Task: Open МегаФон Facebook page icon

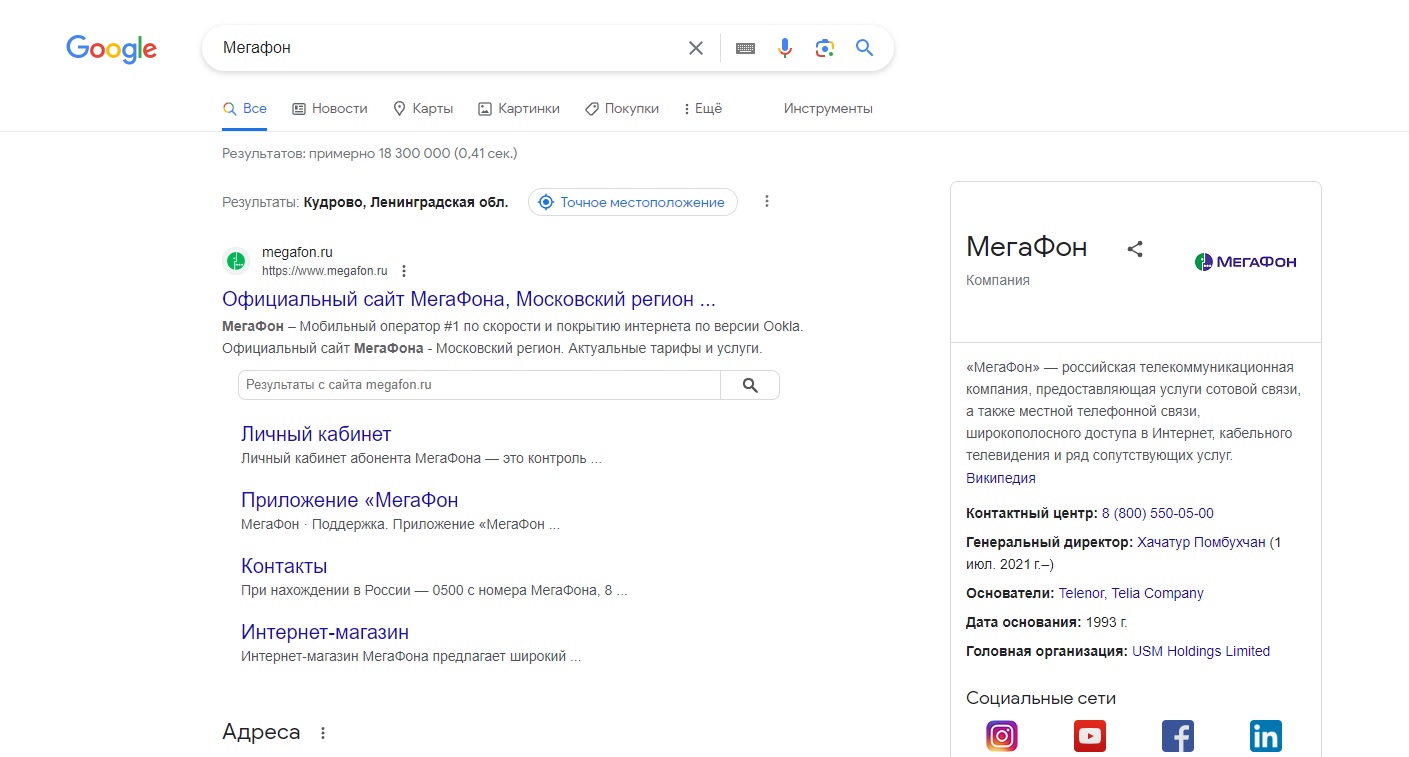Action: click(x=1178, y=736)
